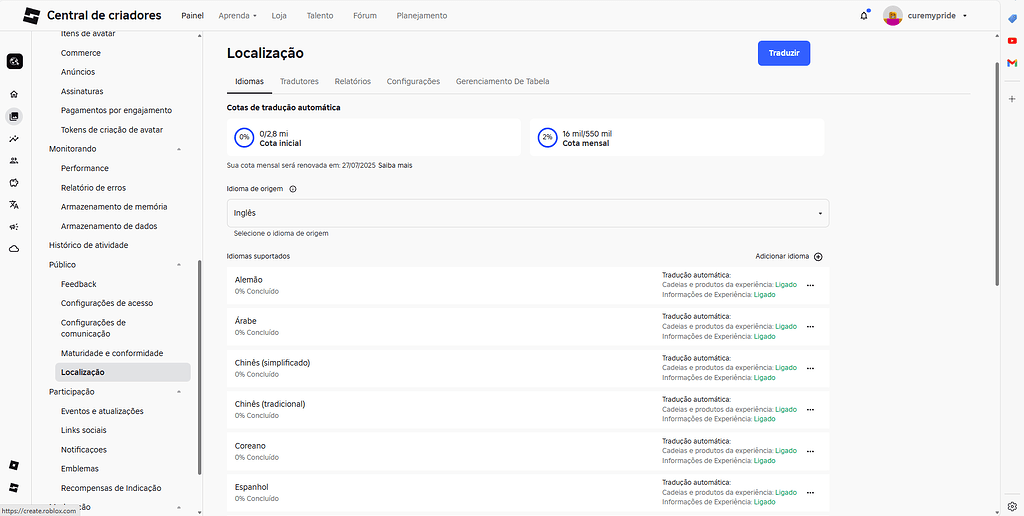
Task: Click the experience thumbnail in the left rail
Action: (x=14, y=62)
